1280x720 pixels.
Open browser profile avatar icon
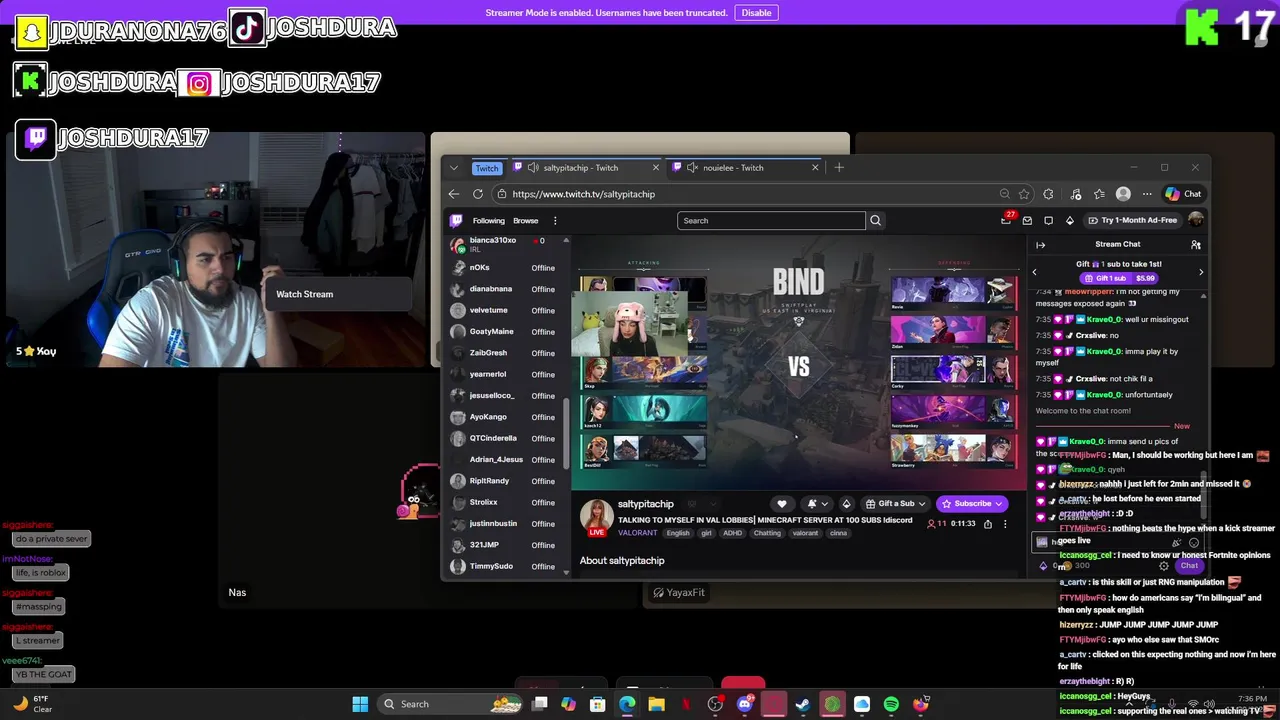pyautogui.click(x=1123, y=194)
